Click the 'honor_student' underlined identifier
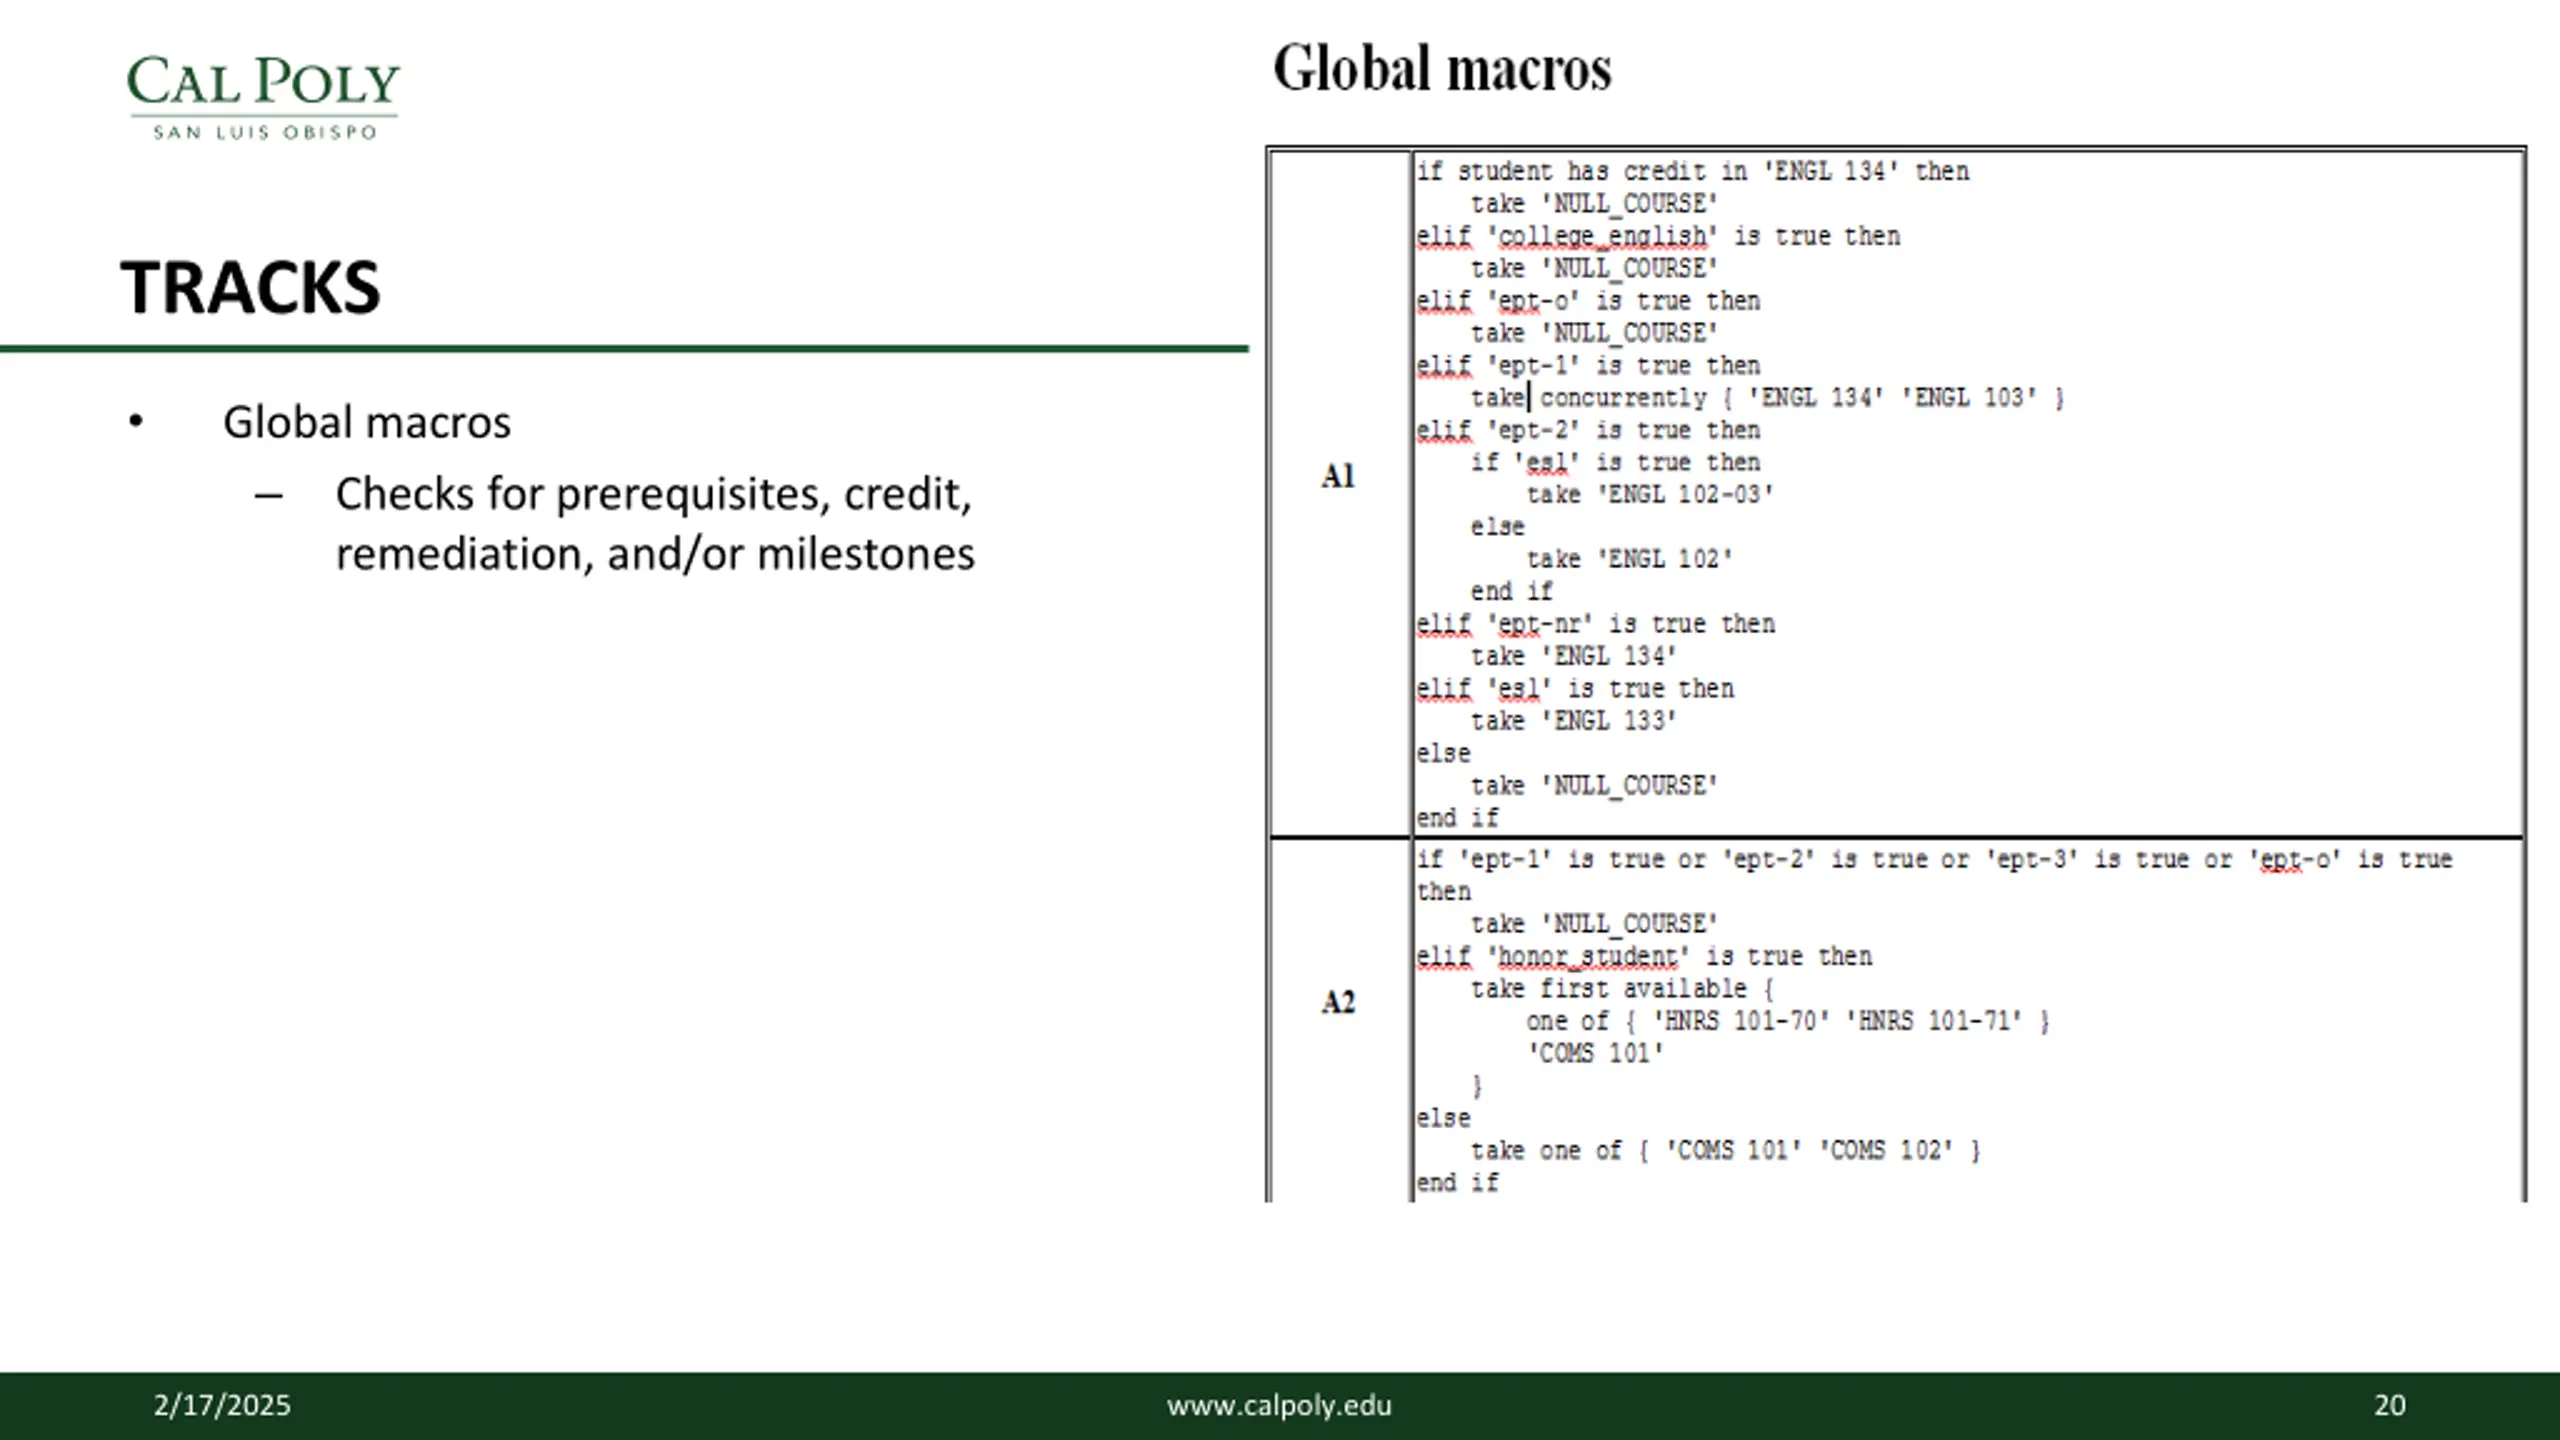The height and width of the screenshot is (1440, 2560). tap(1588, 956)
